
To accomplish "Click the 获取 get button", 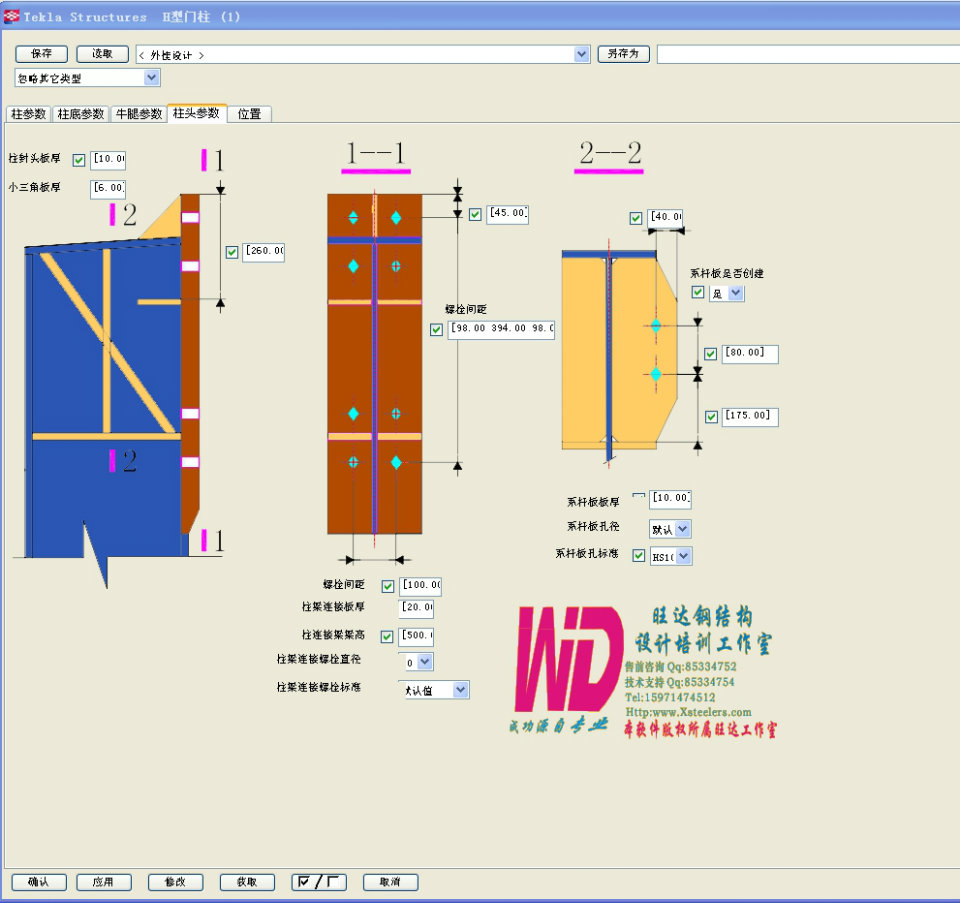I will (x=247, y=882).
